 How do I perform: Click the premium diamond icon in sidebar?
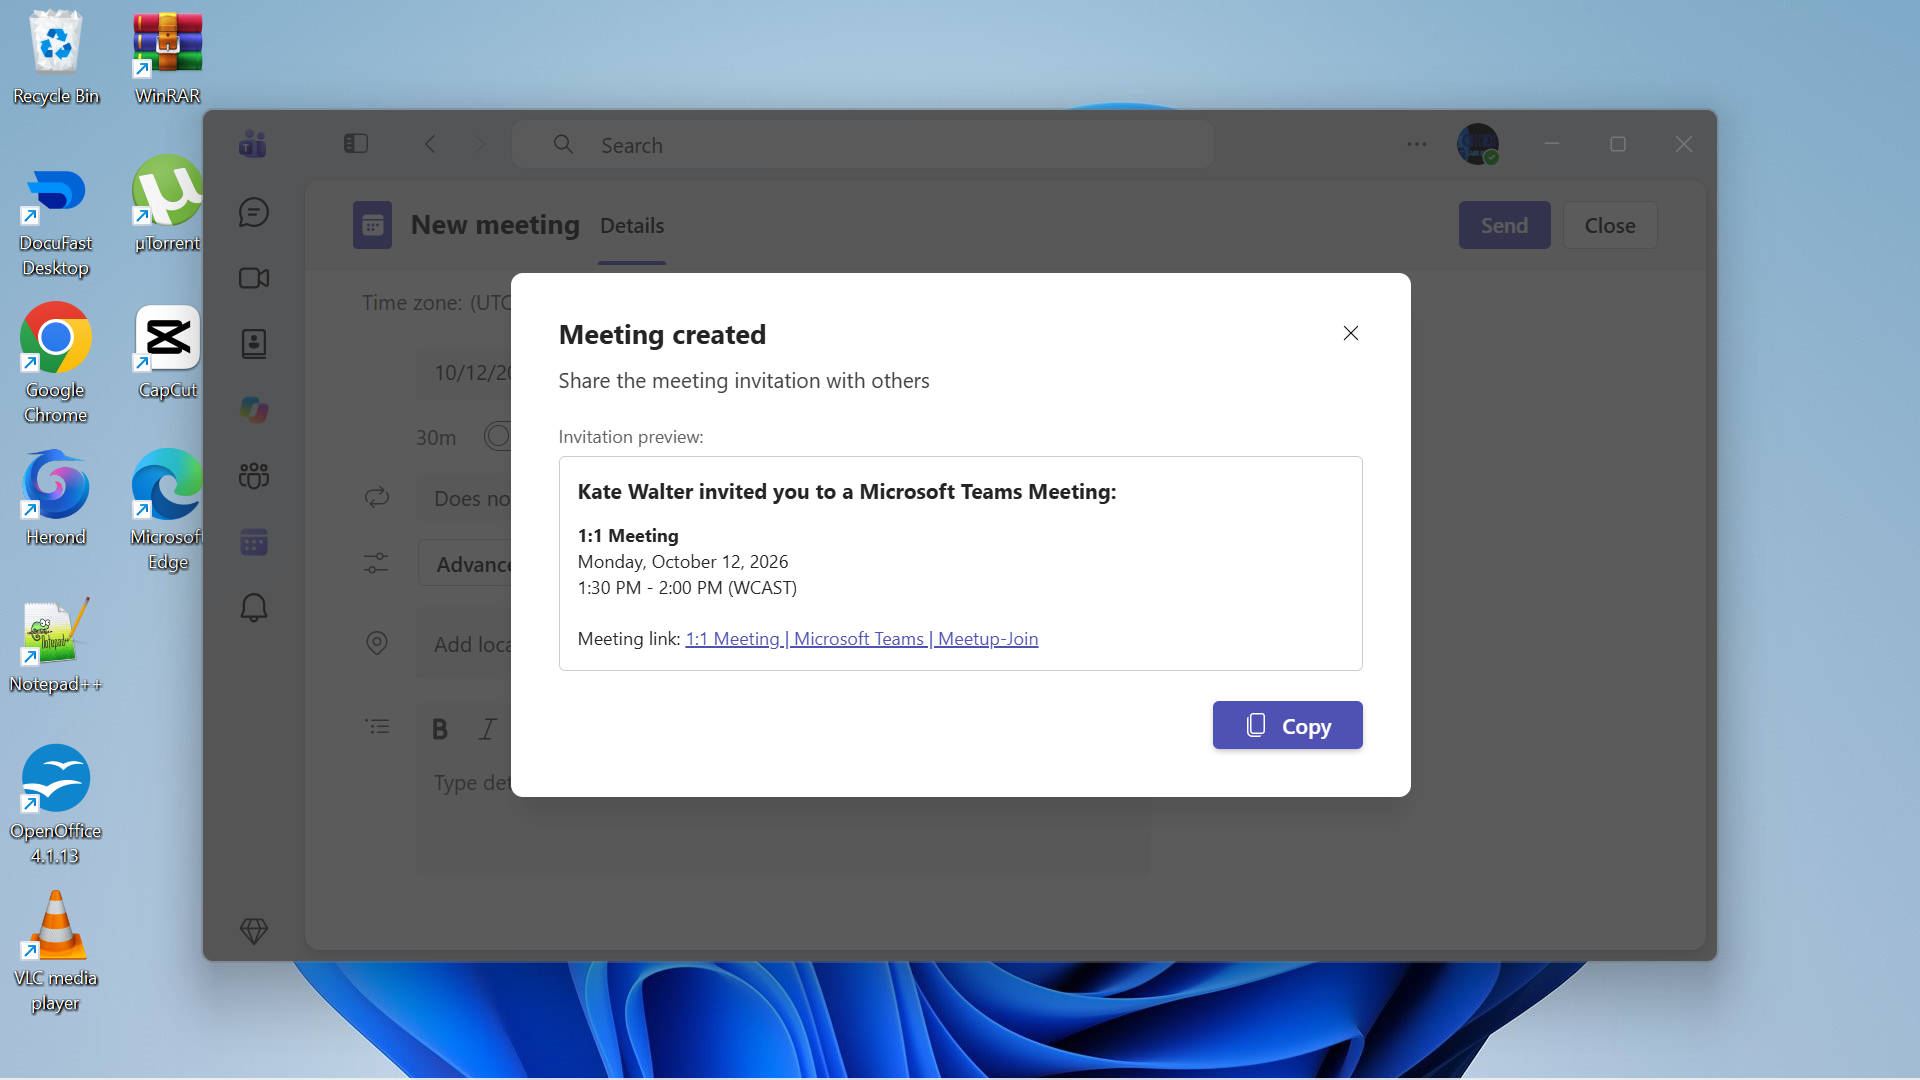point(254,931)
